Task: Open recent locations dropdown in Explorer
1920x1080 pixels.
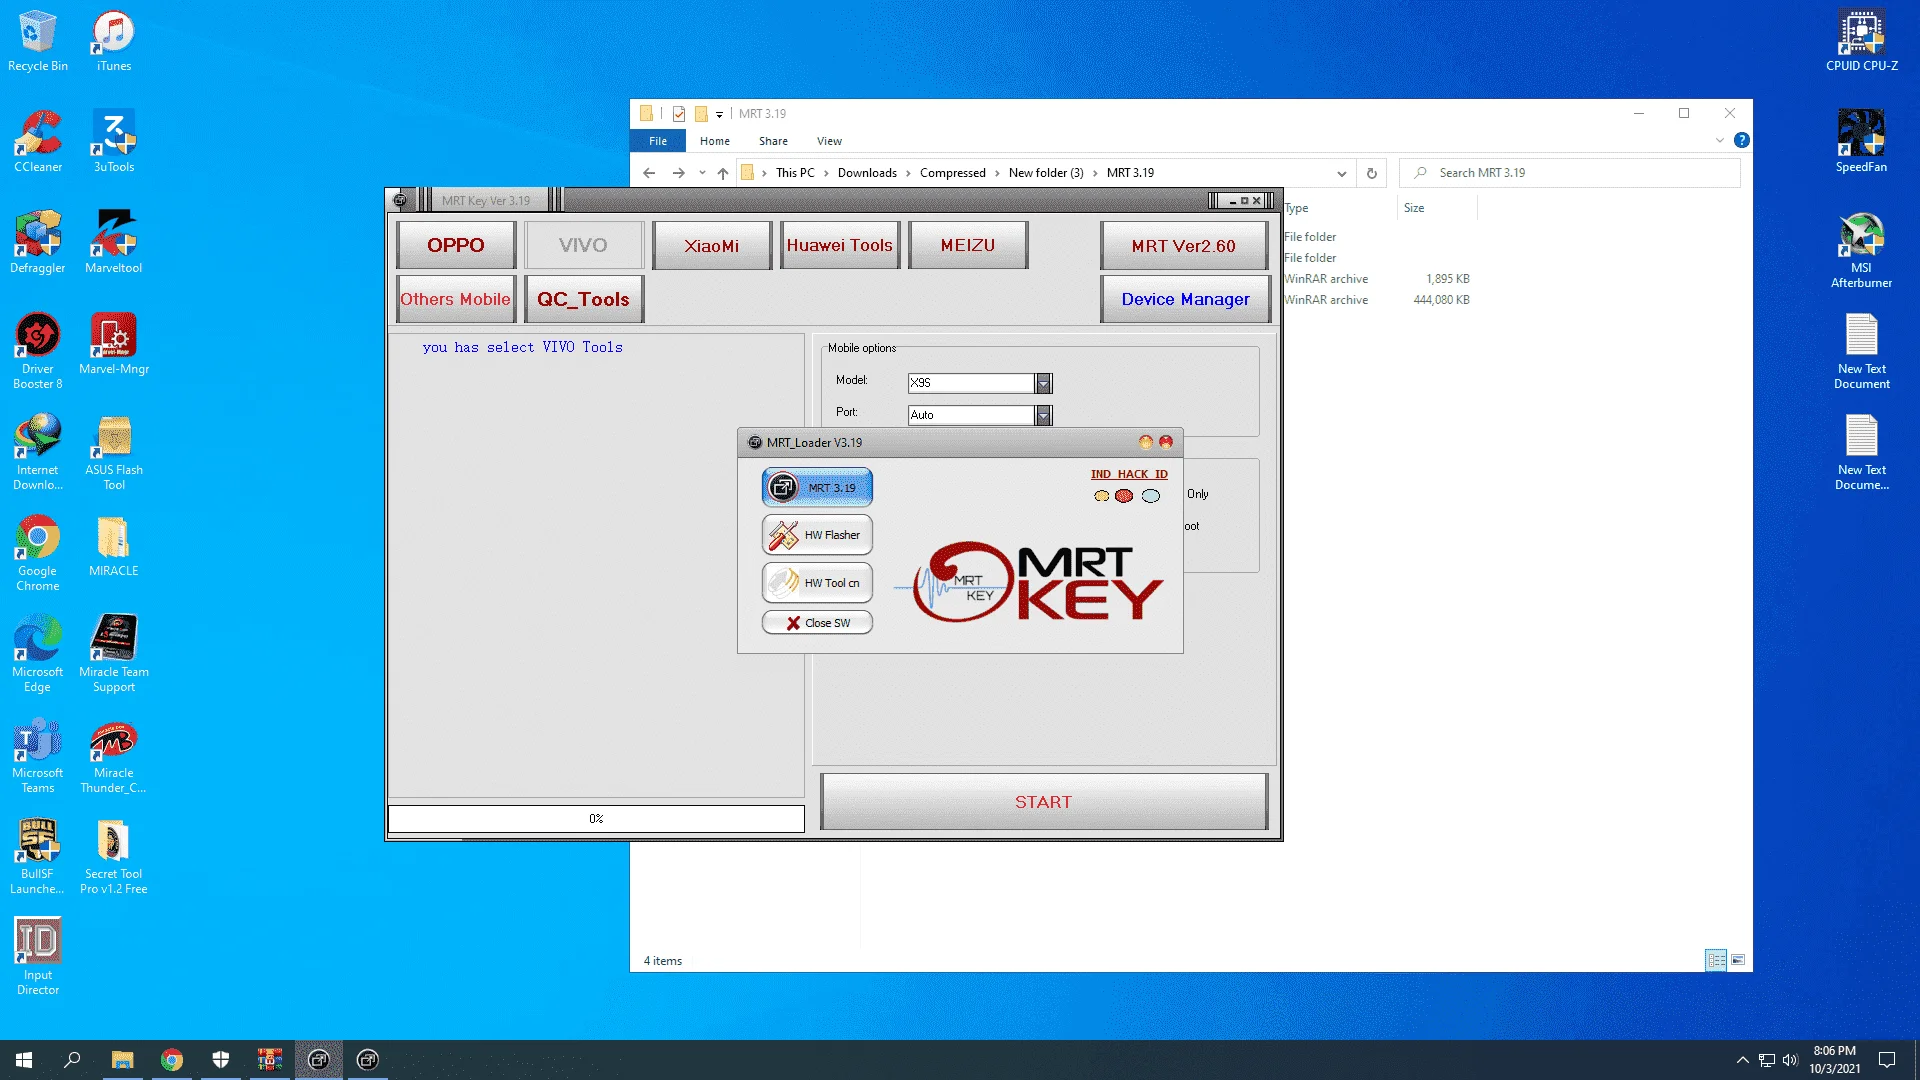Action: (702, 173)
